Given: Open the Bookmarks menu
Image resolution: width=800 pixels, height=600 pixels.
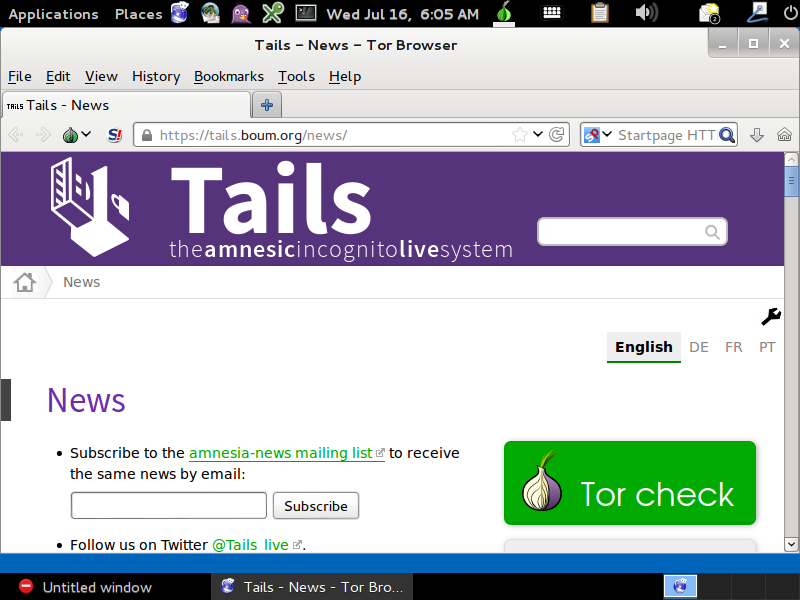Looking at the screenshot, I should tap(229, 77).
